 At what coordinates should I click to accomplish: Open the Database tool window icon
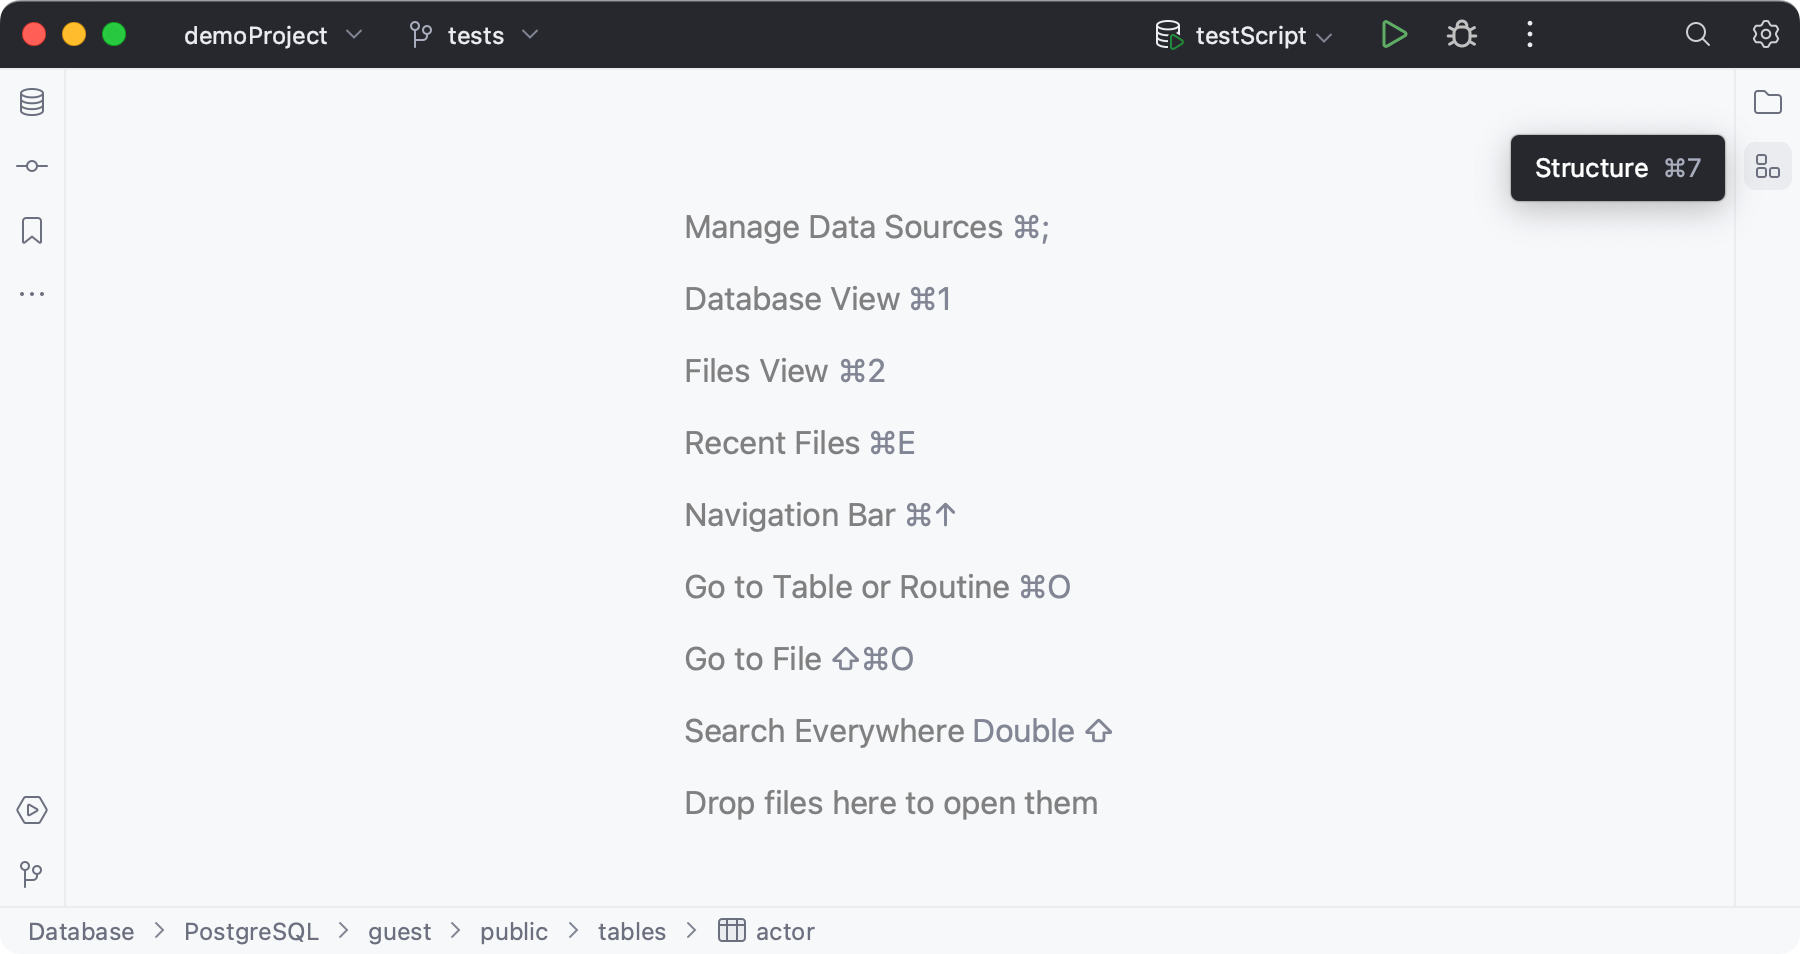[x=32, y=102]
